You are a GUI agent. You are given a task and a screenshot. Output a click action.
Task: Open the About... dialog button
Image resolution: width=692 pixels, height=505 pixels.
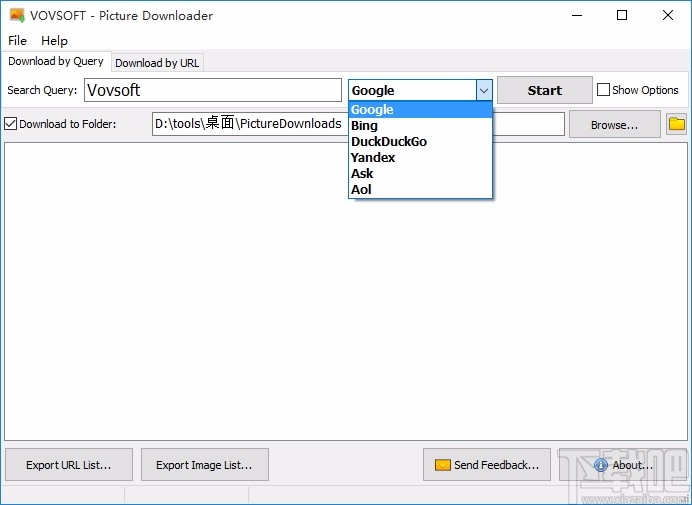tap(623, 465)
